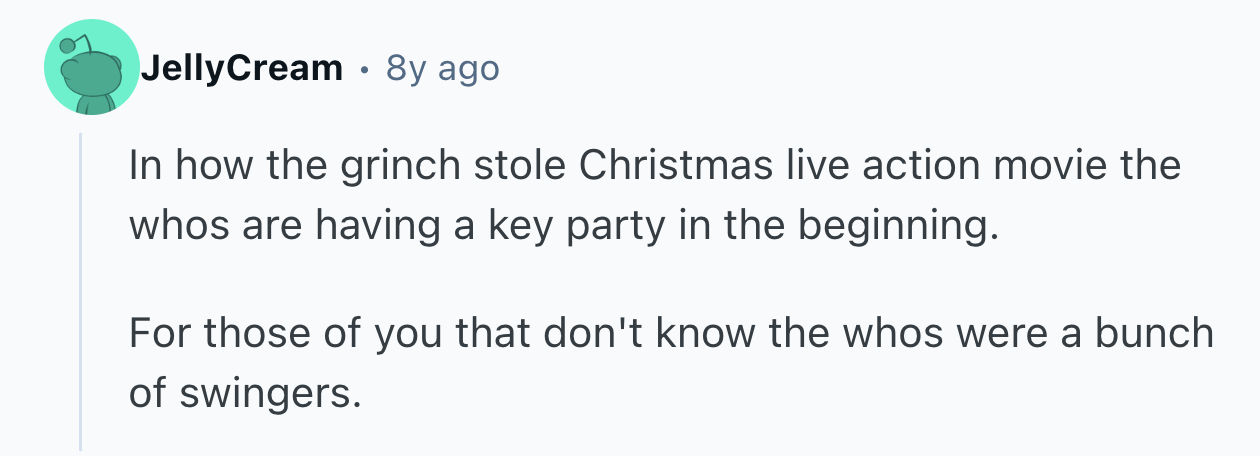The image size is (1260, 456).
Task: Click the first paragraph about the grinch movie
Action: [654, 196]
